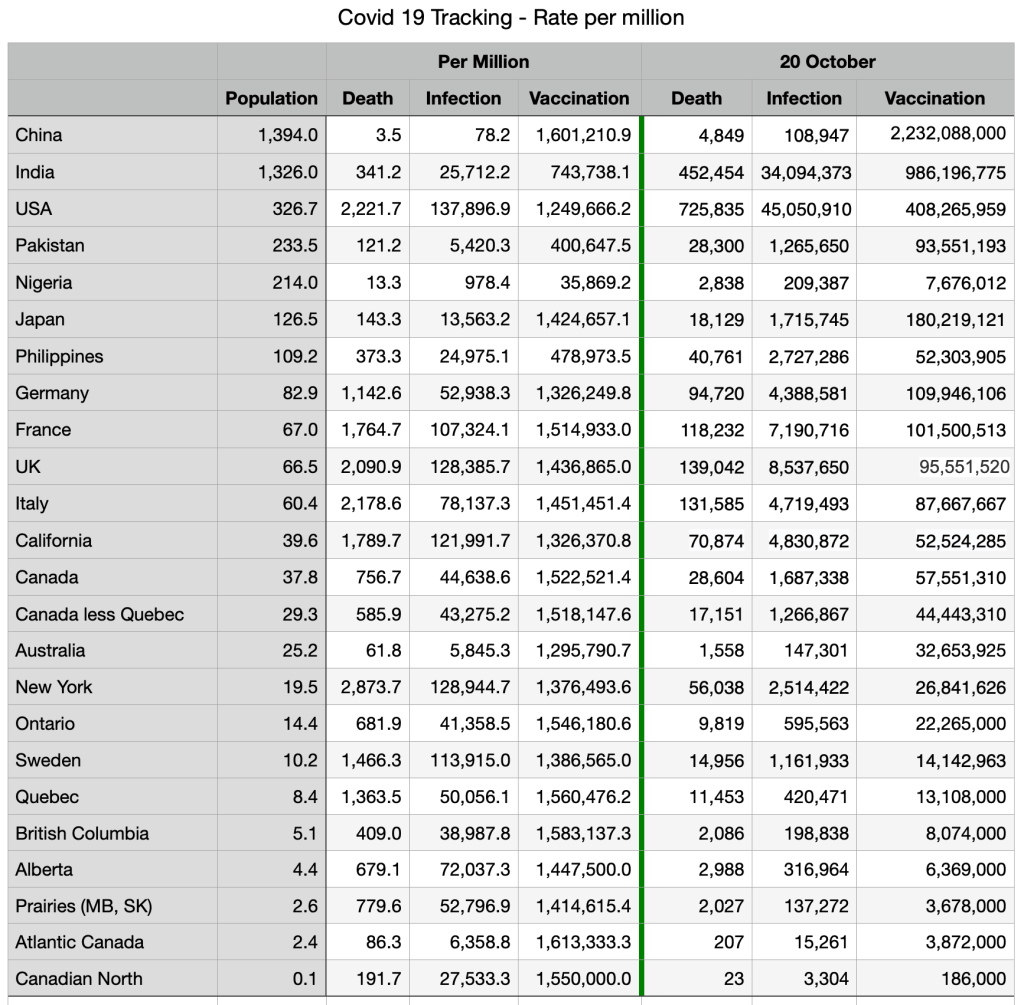Click USA's per million death value 2,221.7

(371, 209)
